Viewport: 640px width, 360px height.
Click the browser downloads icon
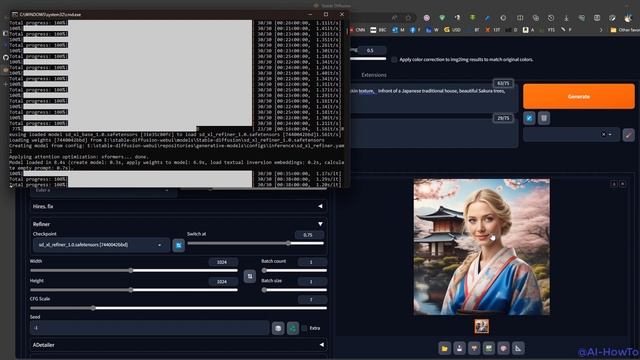(x=567, y=18)
